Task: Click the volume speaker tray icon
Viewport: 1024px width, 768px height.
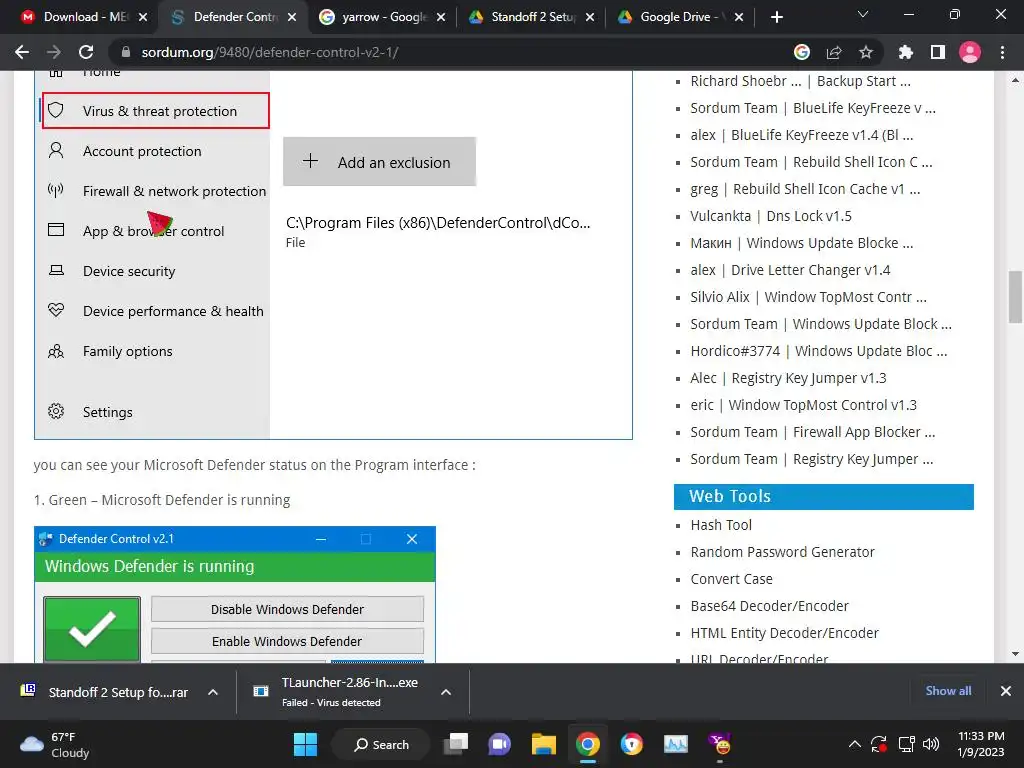Action: click(x=931, y=744)
